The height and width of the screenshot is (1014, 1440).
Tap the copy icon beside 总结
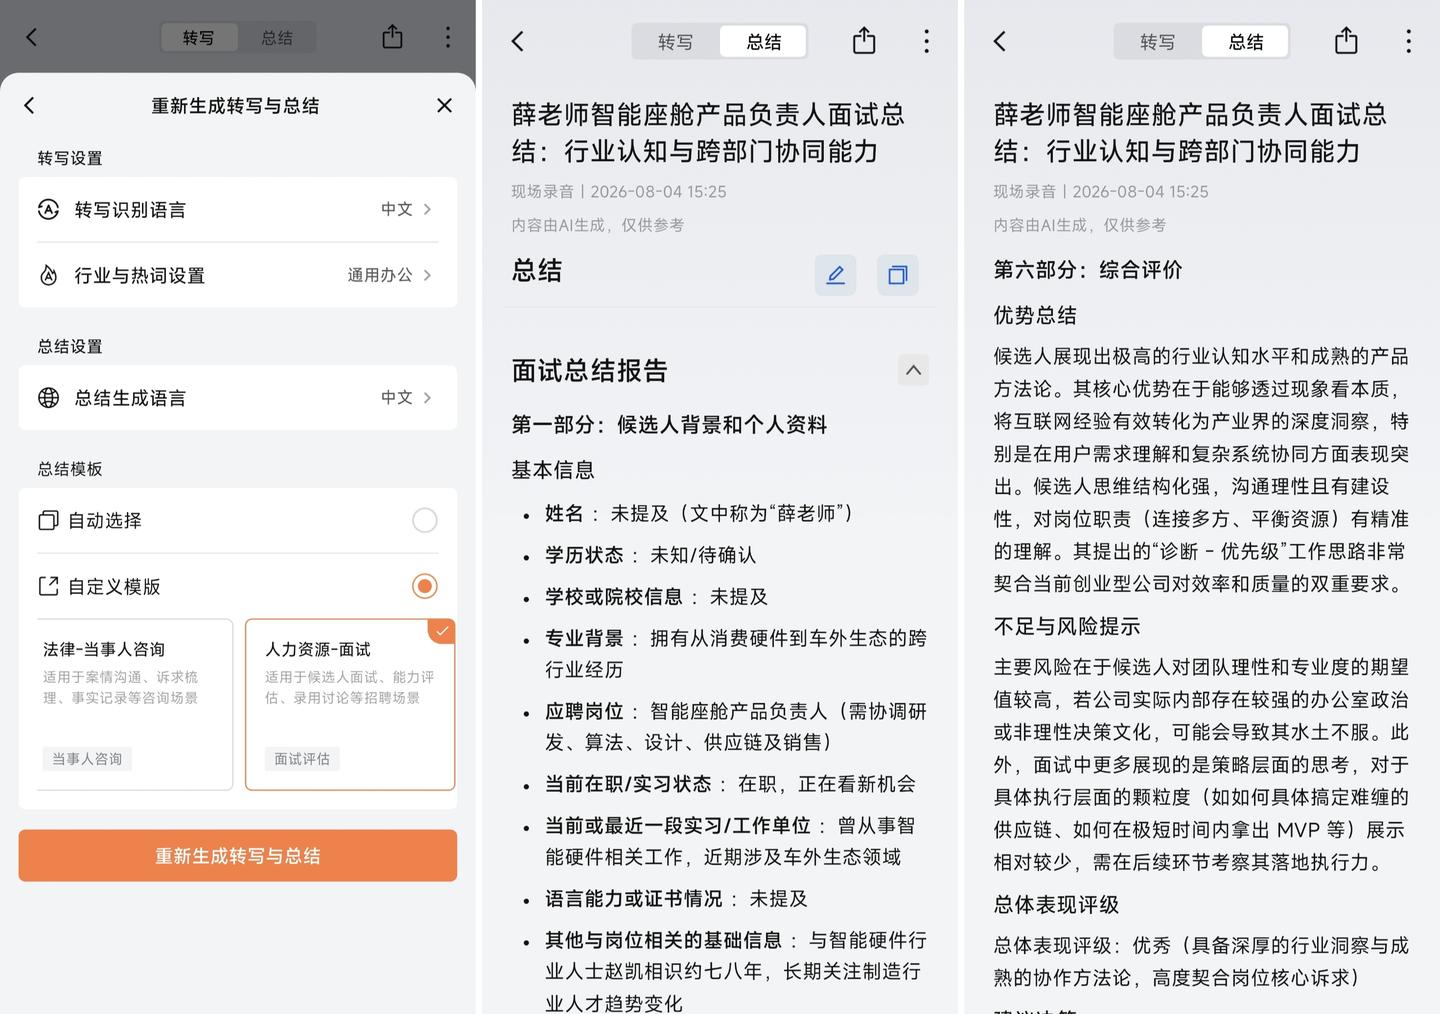pos(898,275)
